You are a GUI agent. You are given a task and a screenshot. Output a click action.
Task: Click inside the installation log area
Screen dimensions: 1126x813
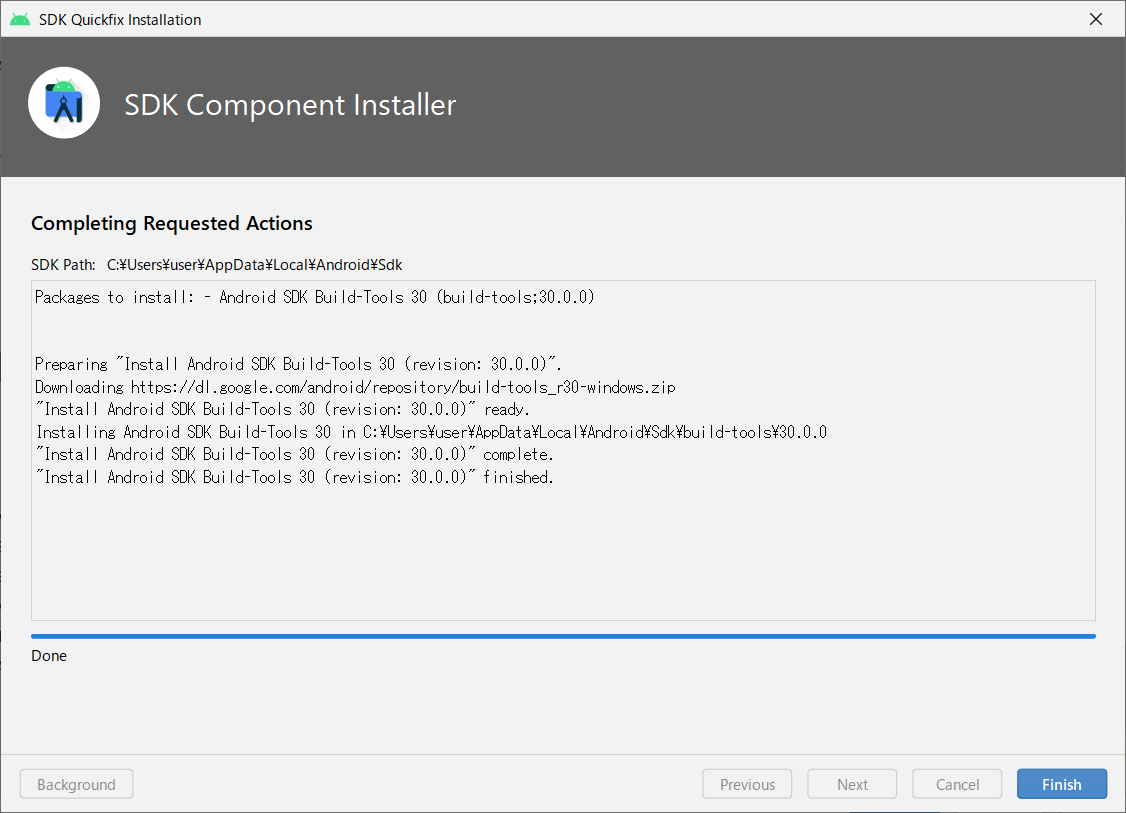click(x=563, y=550)
